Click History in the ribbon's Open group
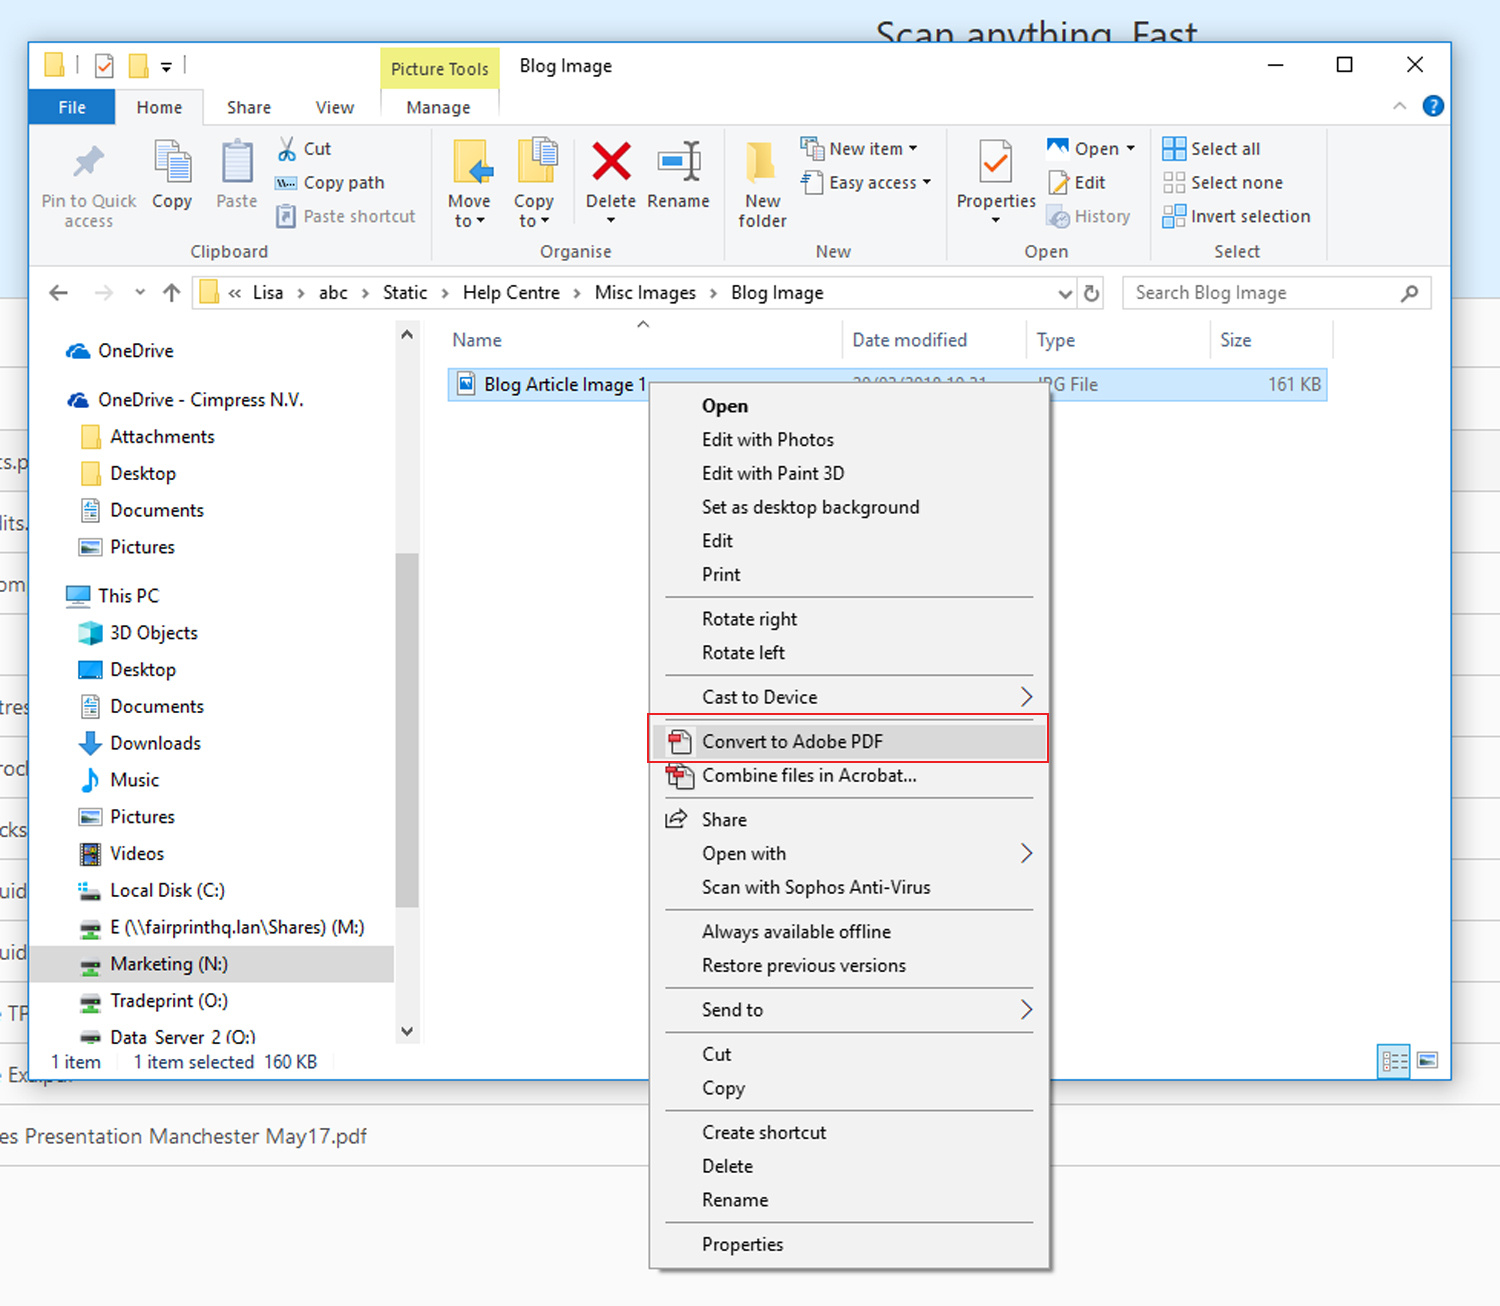Viewport: 1500px width, 1306px height. coord(1088,217)
